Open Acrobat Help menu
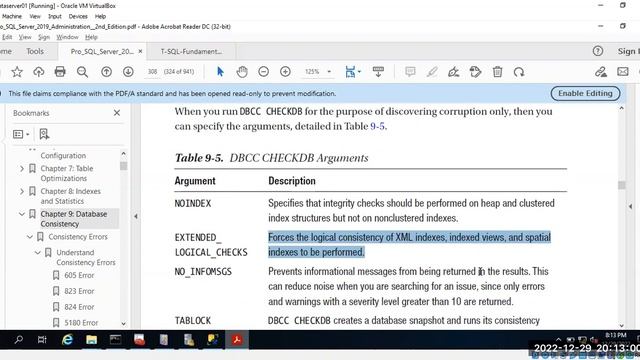This screenshot has width=640, height=360. click(x=91, y=37)
